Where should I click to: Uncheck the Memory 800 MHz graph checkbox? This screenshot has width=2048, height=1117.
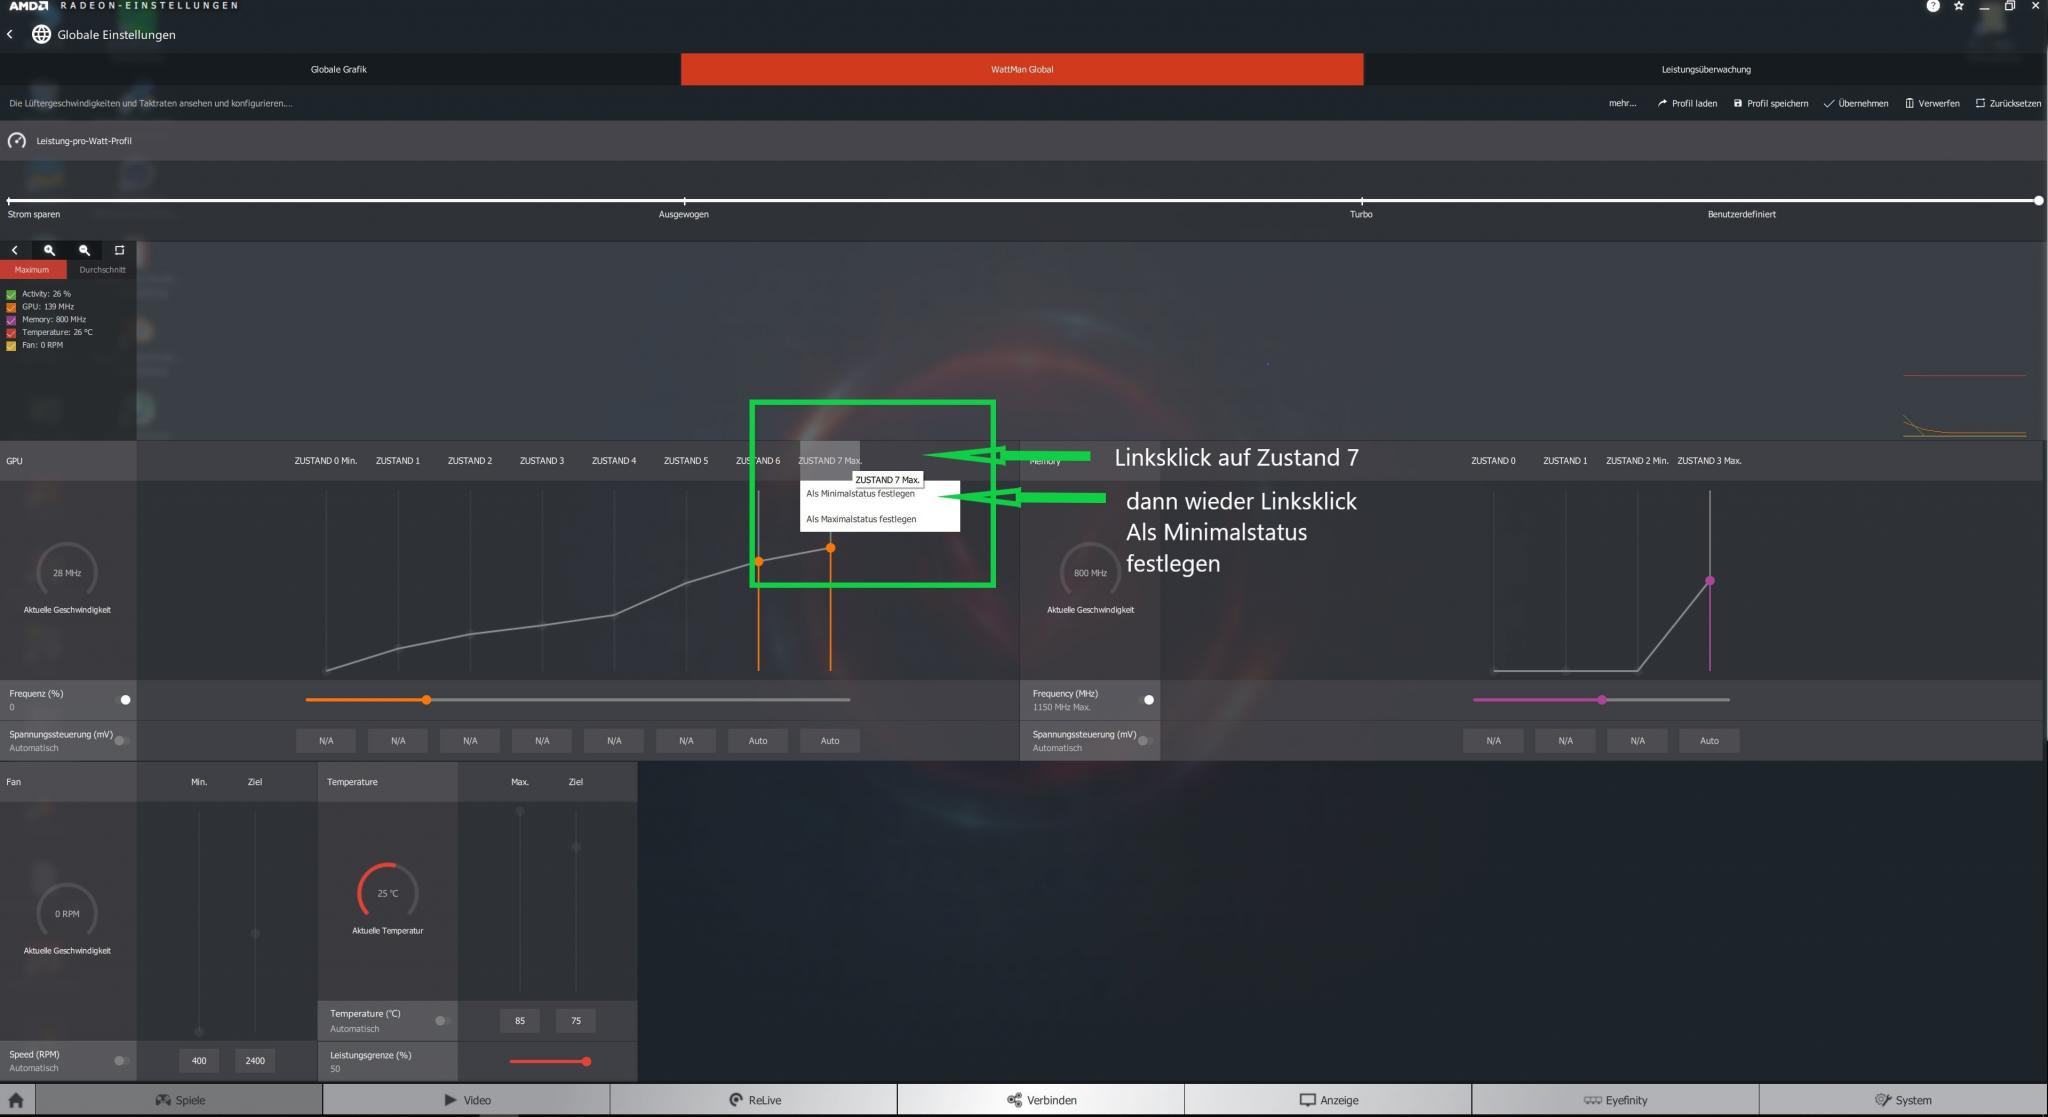[11, 320]
